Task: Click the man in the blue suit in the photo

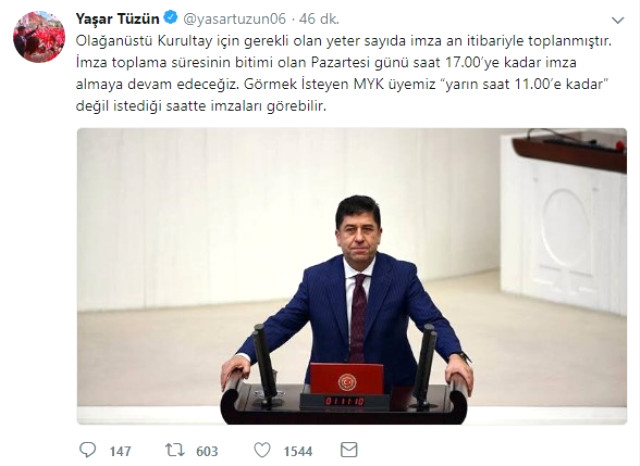Action: coord(349,294)
